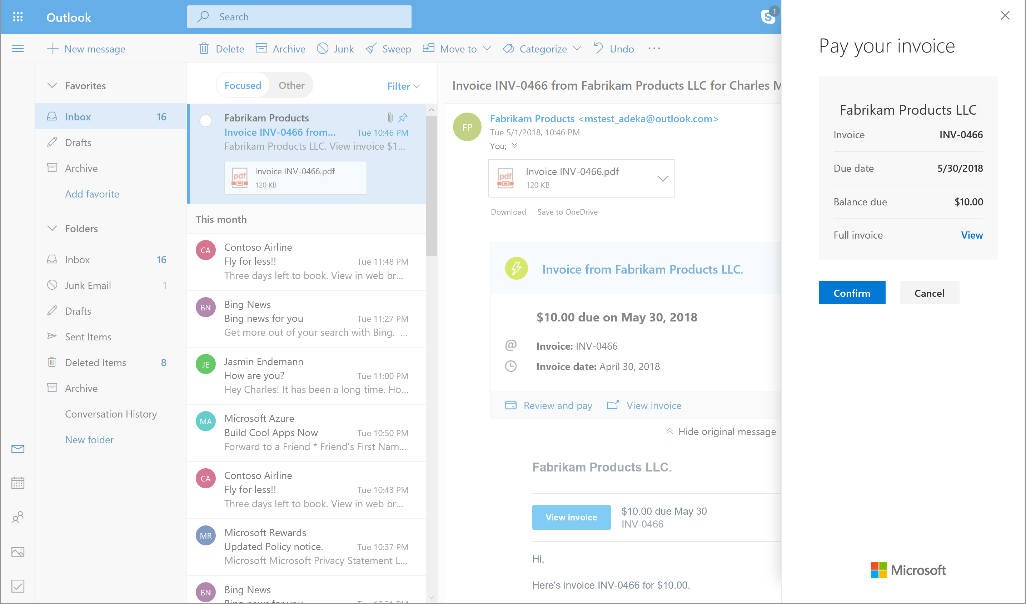View the full invoice
Image resolution: width=1026 pixels, height=604 pixels.
971,235
